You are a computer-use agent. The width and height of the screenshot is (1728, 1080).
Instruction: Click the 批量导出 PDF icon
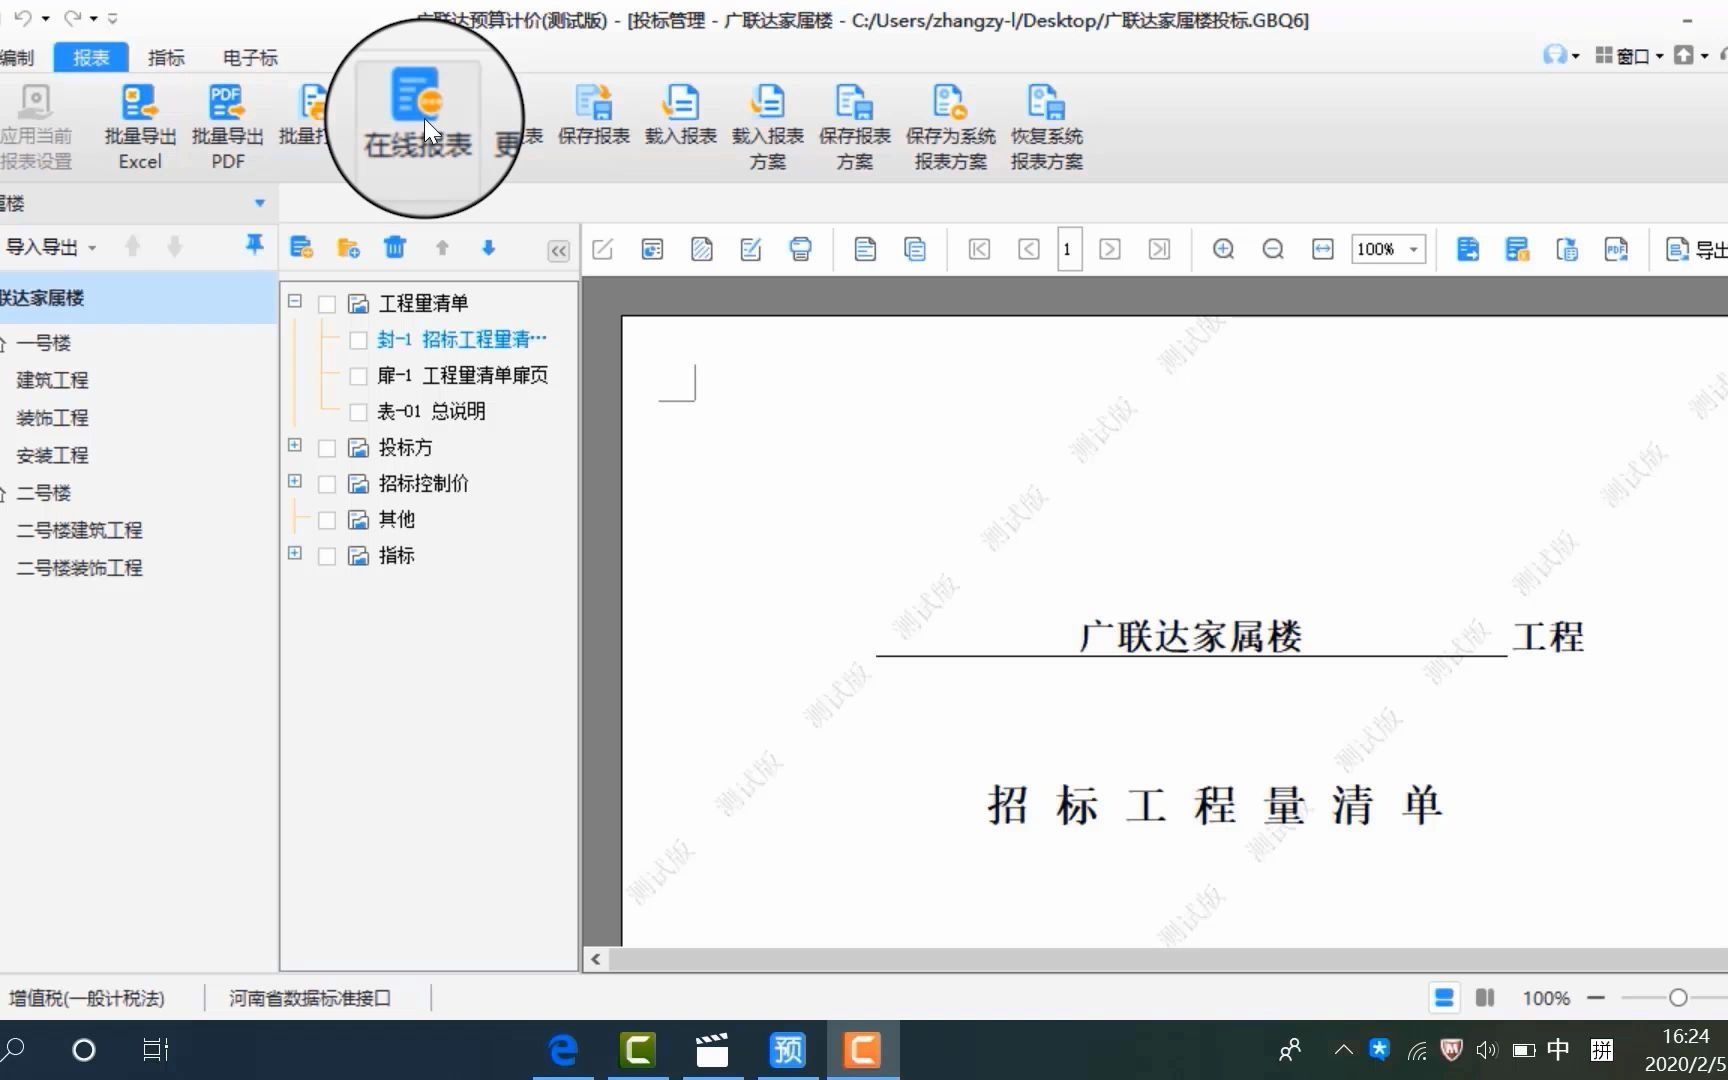pyautogui.click(x=227, y=127)
